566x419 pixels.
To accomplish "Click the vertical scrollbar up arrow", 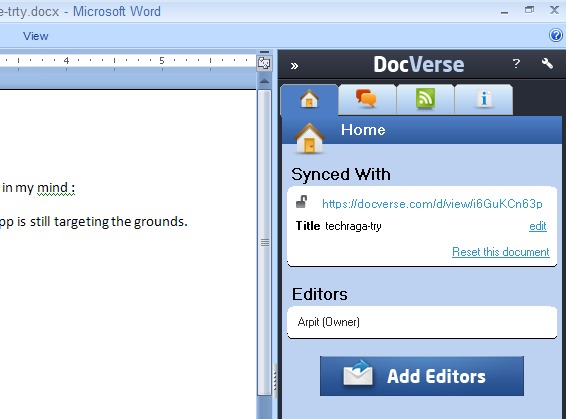I will (x=264, y=81).
